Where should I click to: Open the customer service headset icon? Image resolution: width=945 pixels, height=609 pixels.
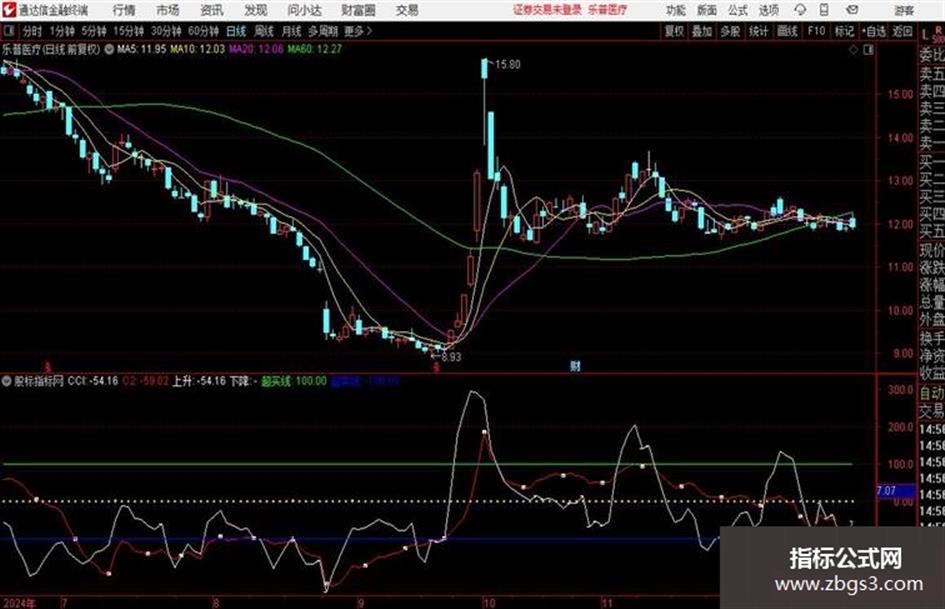[x=800, y=10]
